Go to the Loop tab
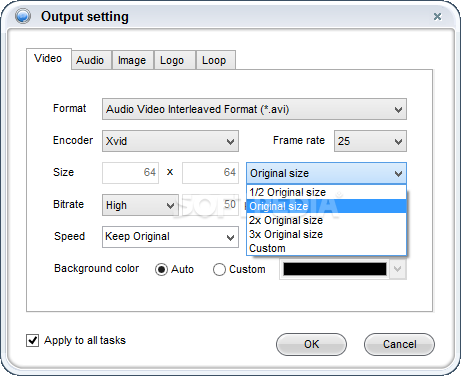 pos(214,60)
